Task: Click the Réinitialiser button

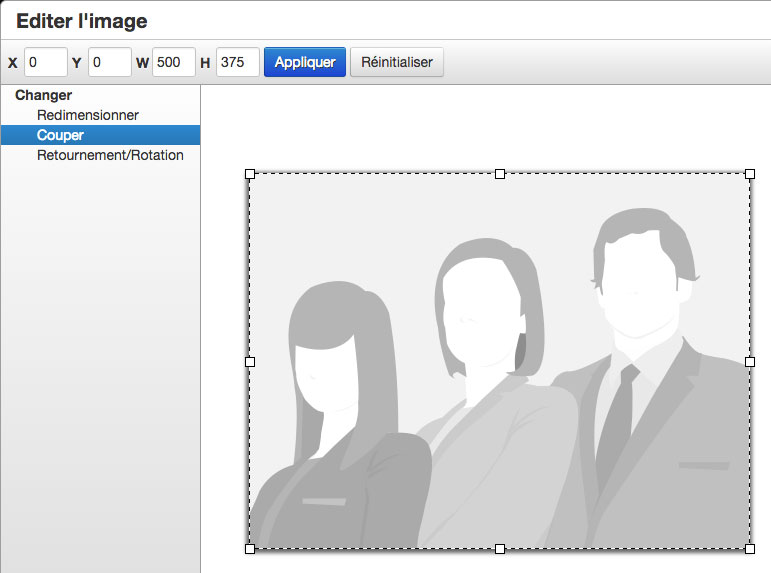Action: click(397, 62)
